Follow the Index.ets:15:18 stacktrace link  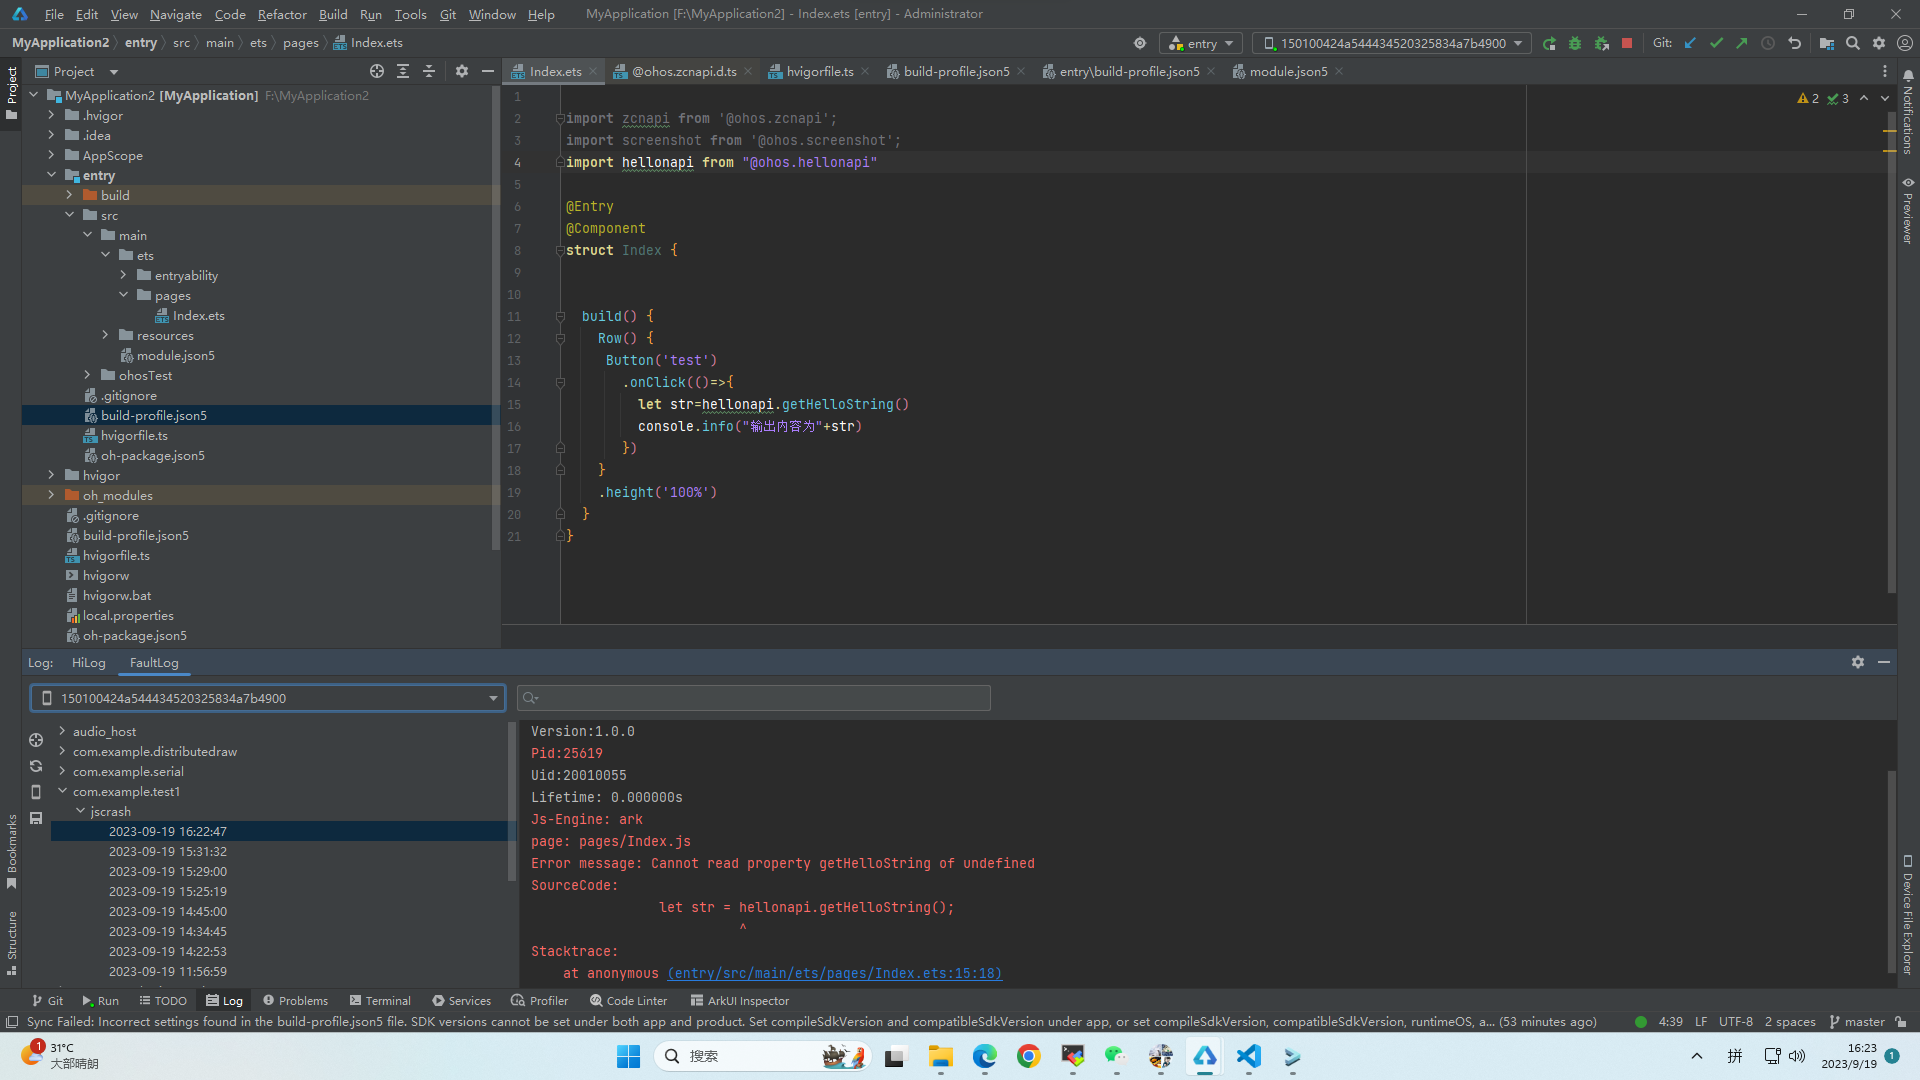point(835,973)
